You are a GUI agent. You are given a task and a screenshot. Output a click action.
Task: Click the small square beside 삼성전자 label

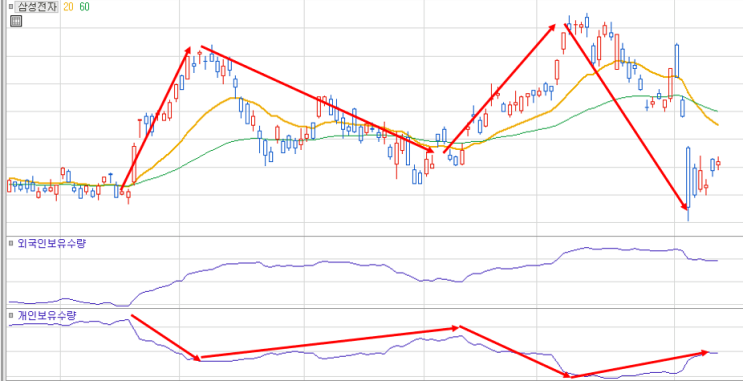11,7
